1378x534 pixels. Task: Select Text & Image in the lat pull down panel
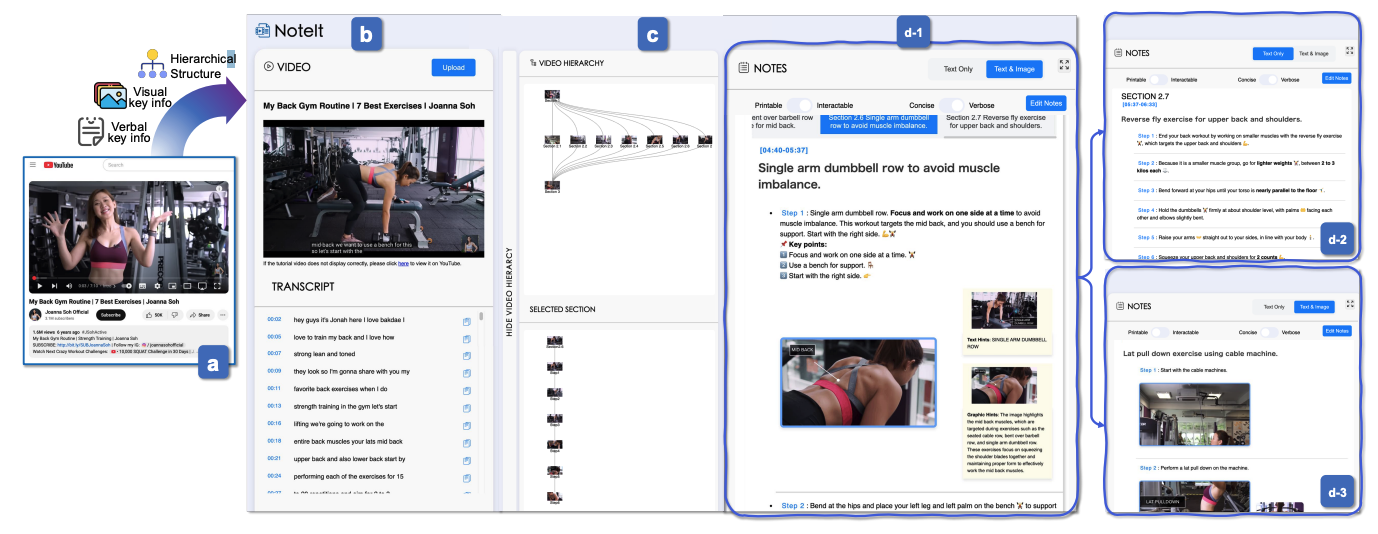click(1314, 306)
